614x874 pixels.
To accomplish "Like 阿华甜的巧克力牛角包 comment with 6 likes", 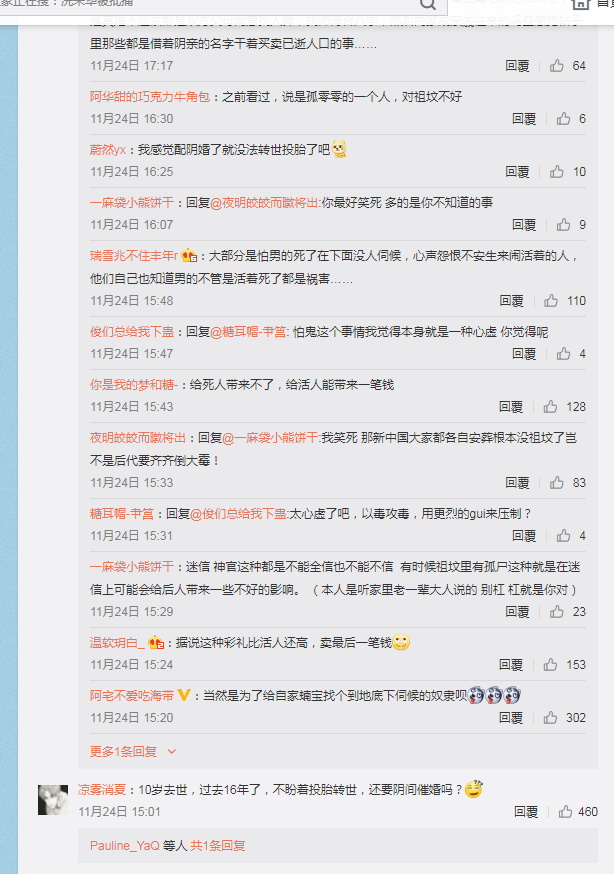I will tap(563, 119).
